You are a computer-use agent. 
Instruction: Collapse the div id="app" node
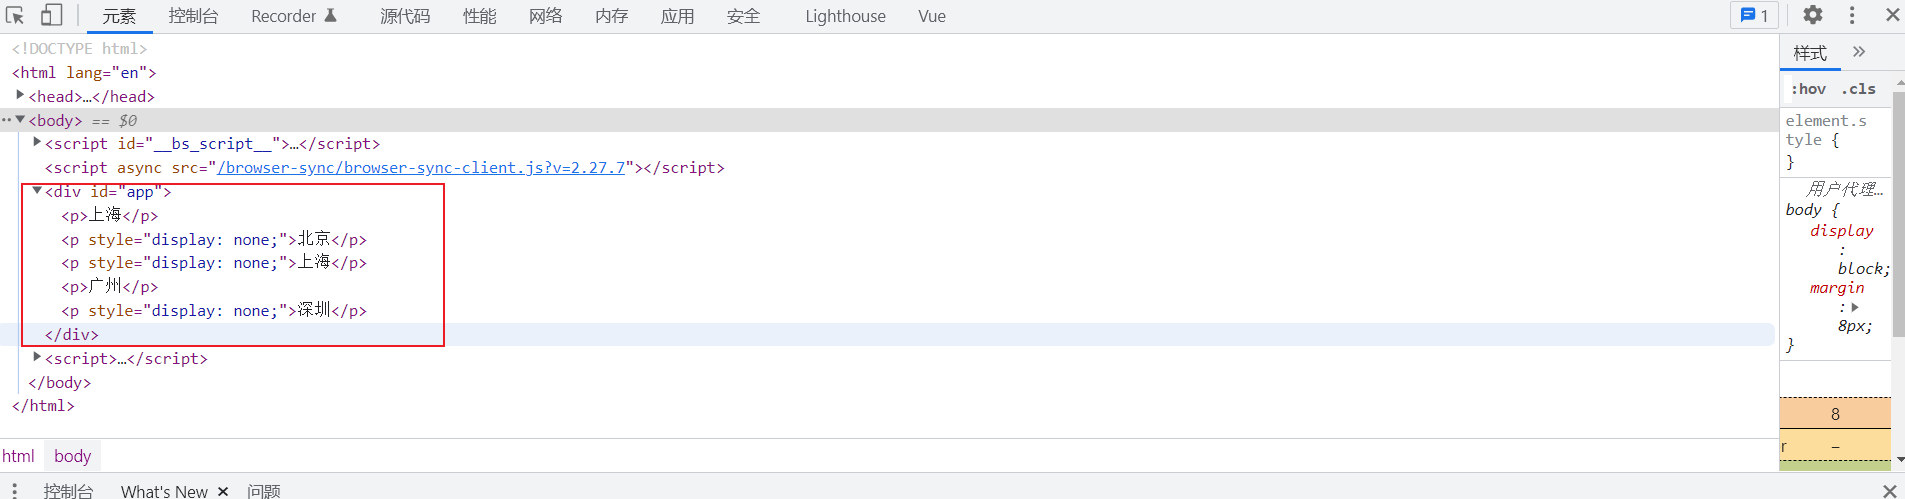[37, 191]
